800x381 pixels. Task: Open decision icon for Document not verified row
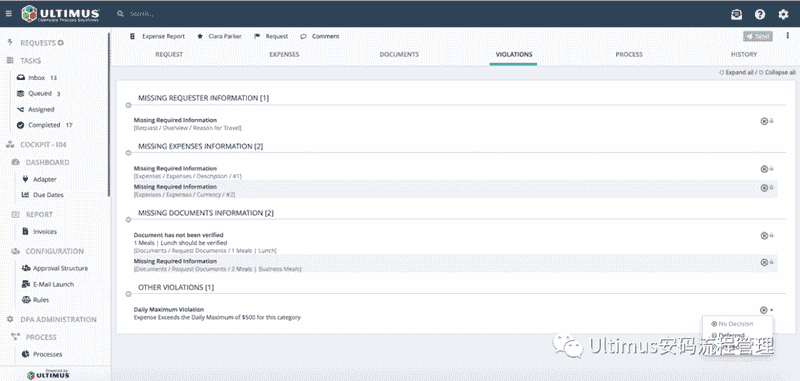tap(764, 236)
